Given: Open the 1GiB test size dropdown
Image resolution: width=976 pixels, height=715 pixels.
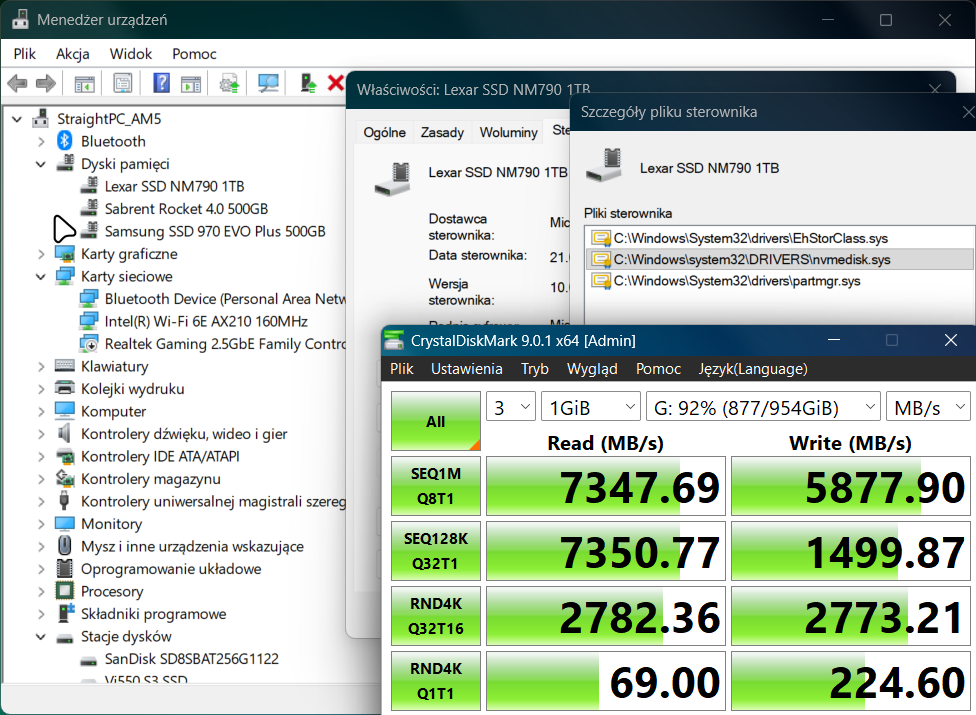Looking at the screenshot, I should (590, 408).
